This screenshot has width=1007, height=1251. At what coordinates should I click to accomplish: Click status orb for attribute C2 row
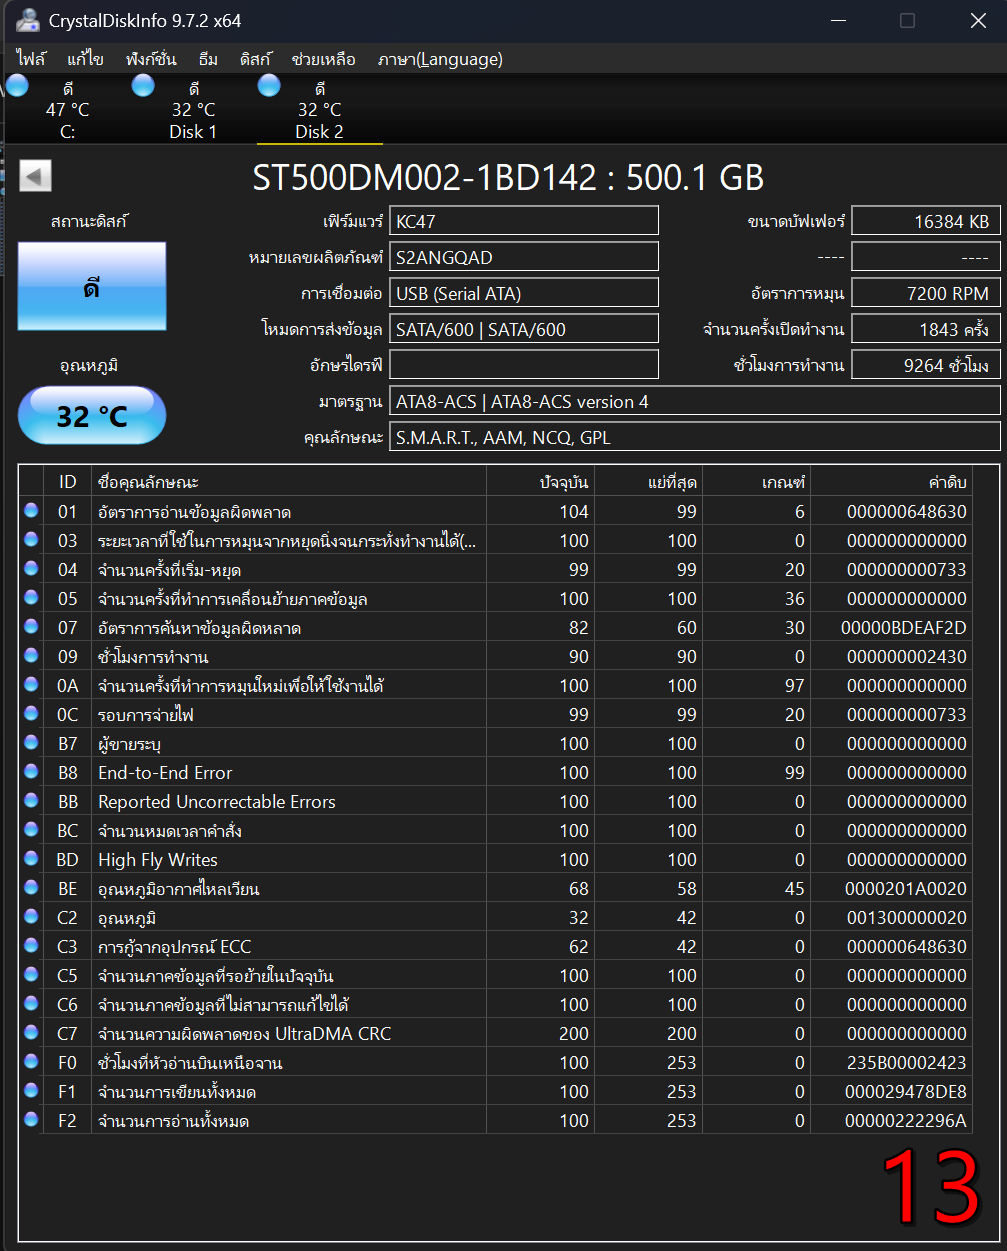(x=31, y=917)
